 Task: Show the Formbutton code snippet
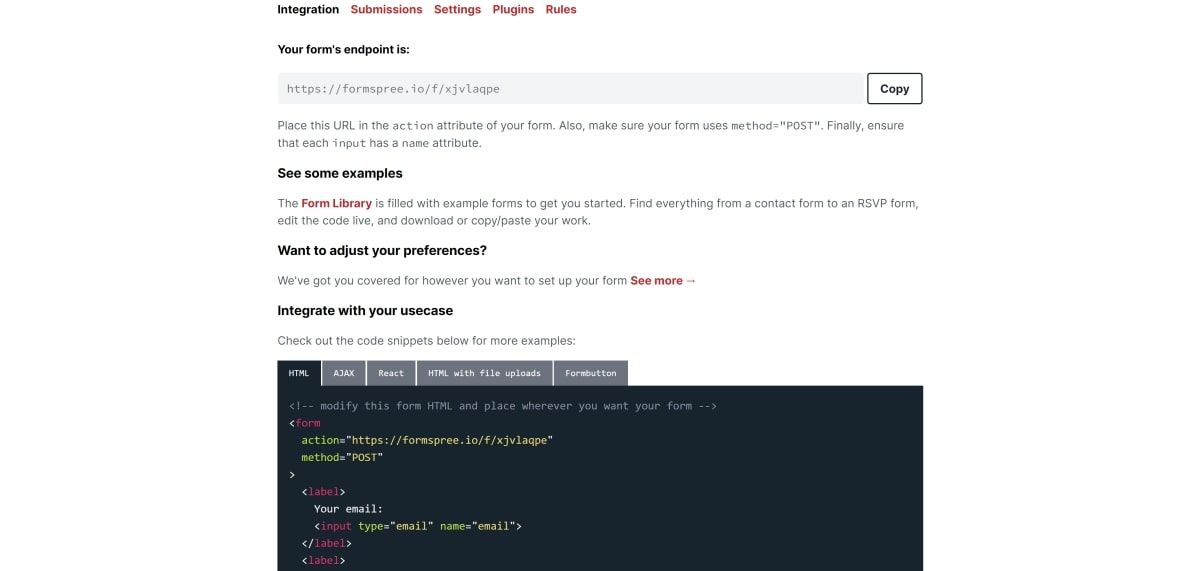click(590, 373)
